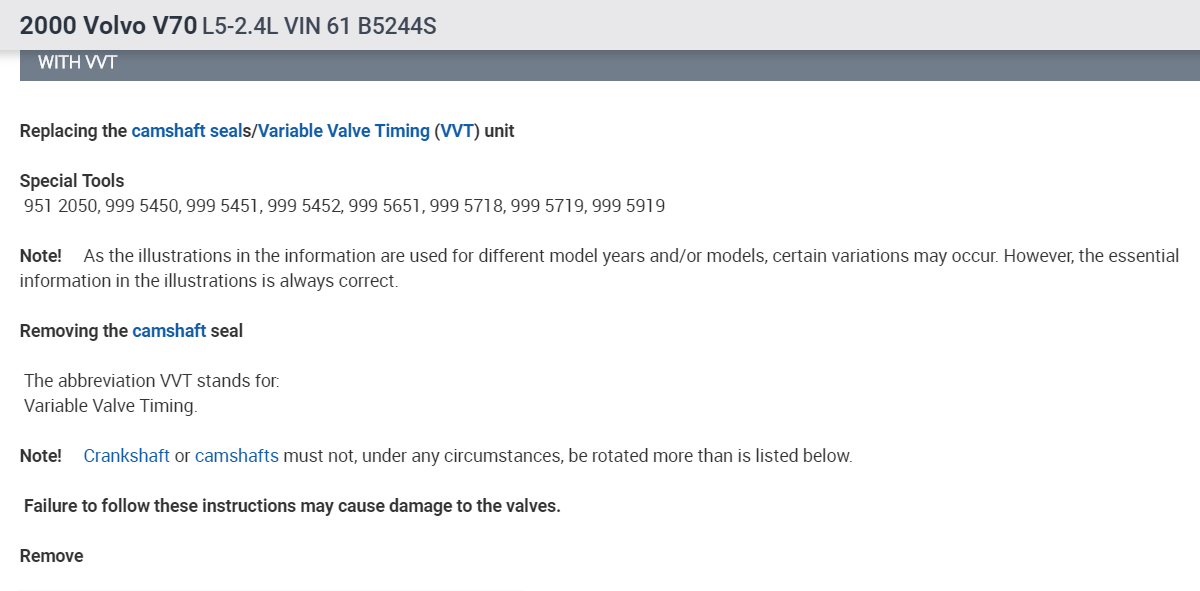Open the 'camshafts' link in the rotation note
1200x591 pixels.
(236, 456)
